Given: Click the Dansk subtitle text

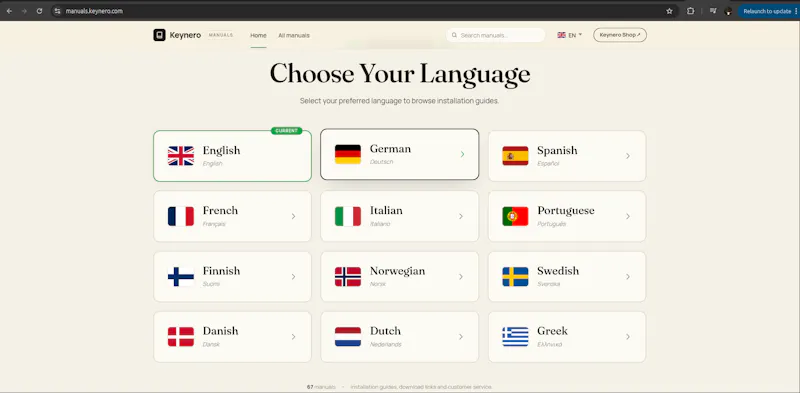Looking at the screenshot, I should coord(211,345).
